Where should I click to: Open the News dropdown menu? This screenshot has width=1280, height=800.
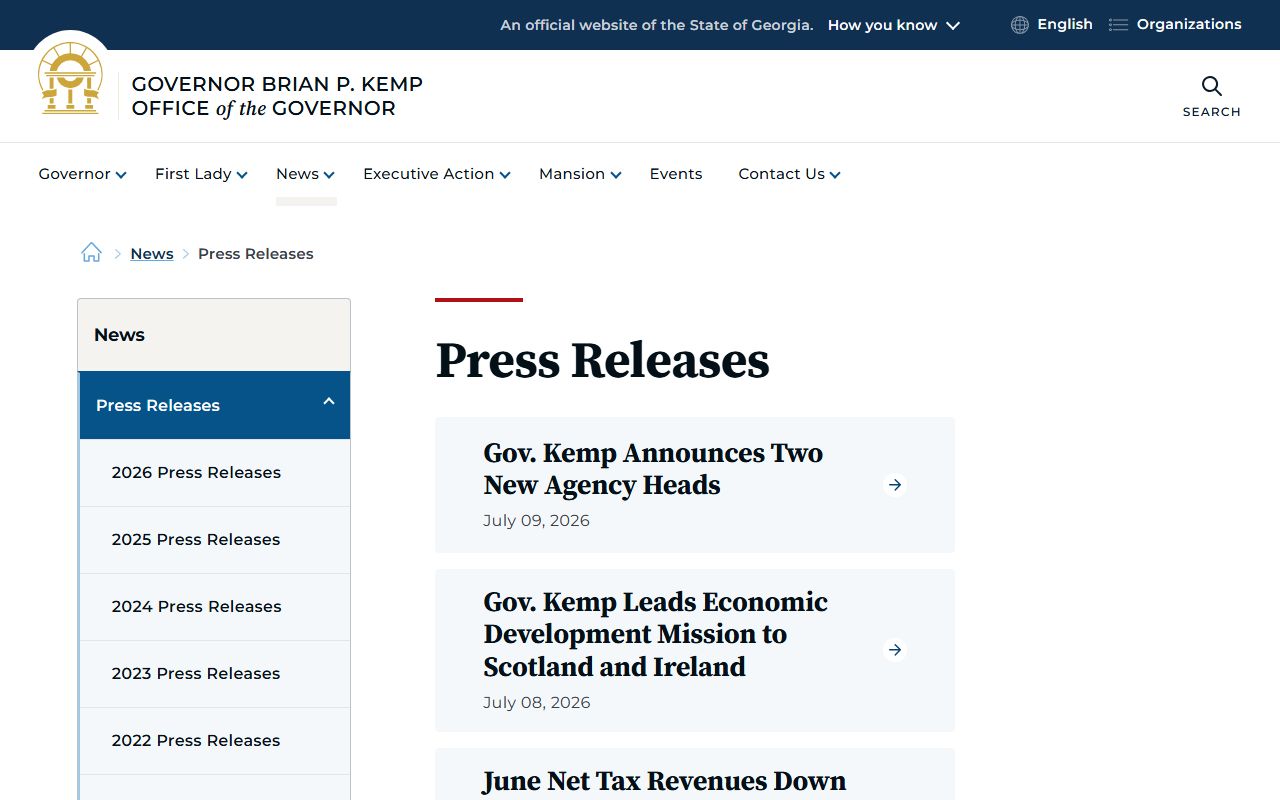coord(305,174)
